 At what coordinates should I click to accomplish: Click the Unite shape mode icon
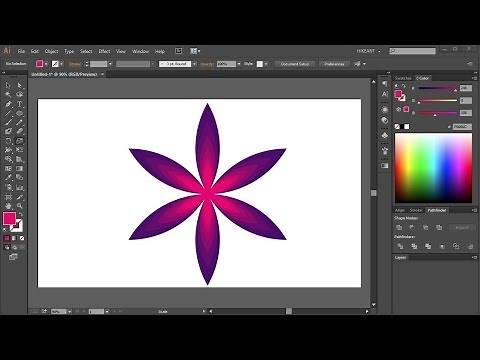coord(399,228)
